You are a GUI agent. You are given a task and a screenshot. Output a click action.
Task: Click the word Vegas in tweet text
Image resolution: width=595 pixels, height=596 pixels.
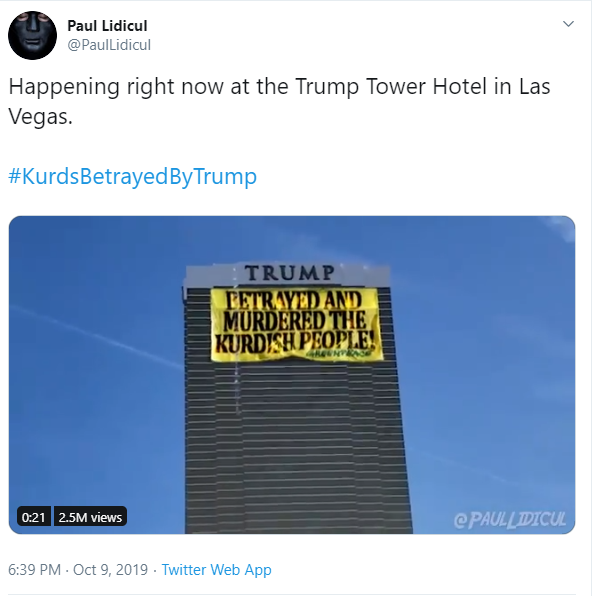(x=40, y=116)
